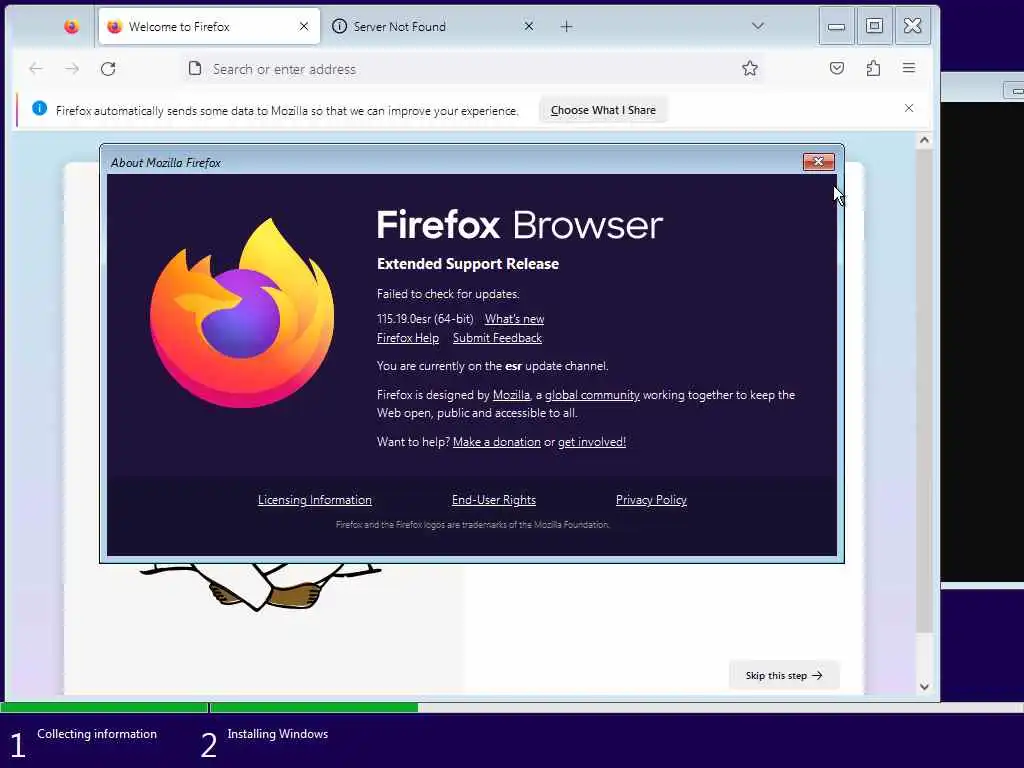Open the Save to Pocket icon
Viewport: 1024px width, 768px height.
click(837, 68)
